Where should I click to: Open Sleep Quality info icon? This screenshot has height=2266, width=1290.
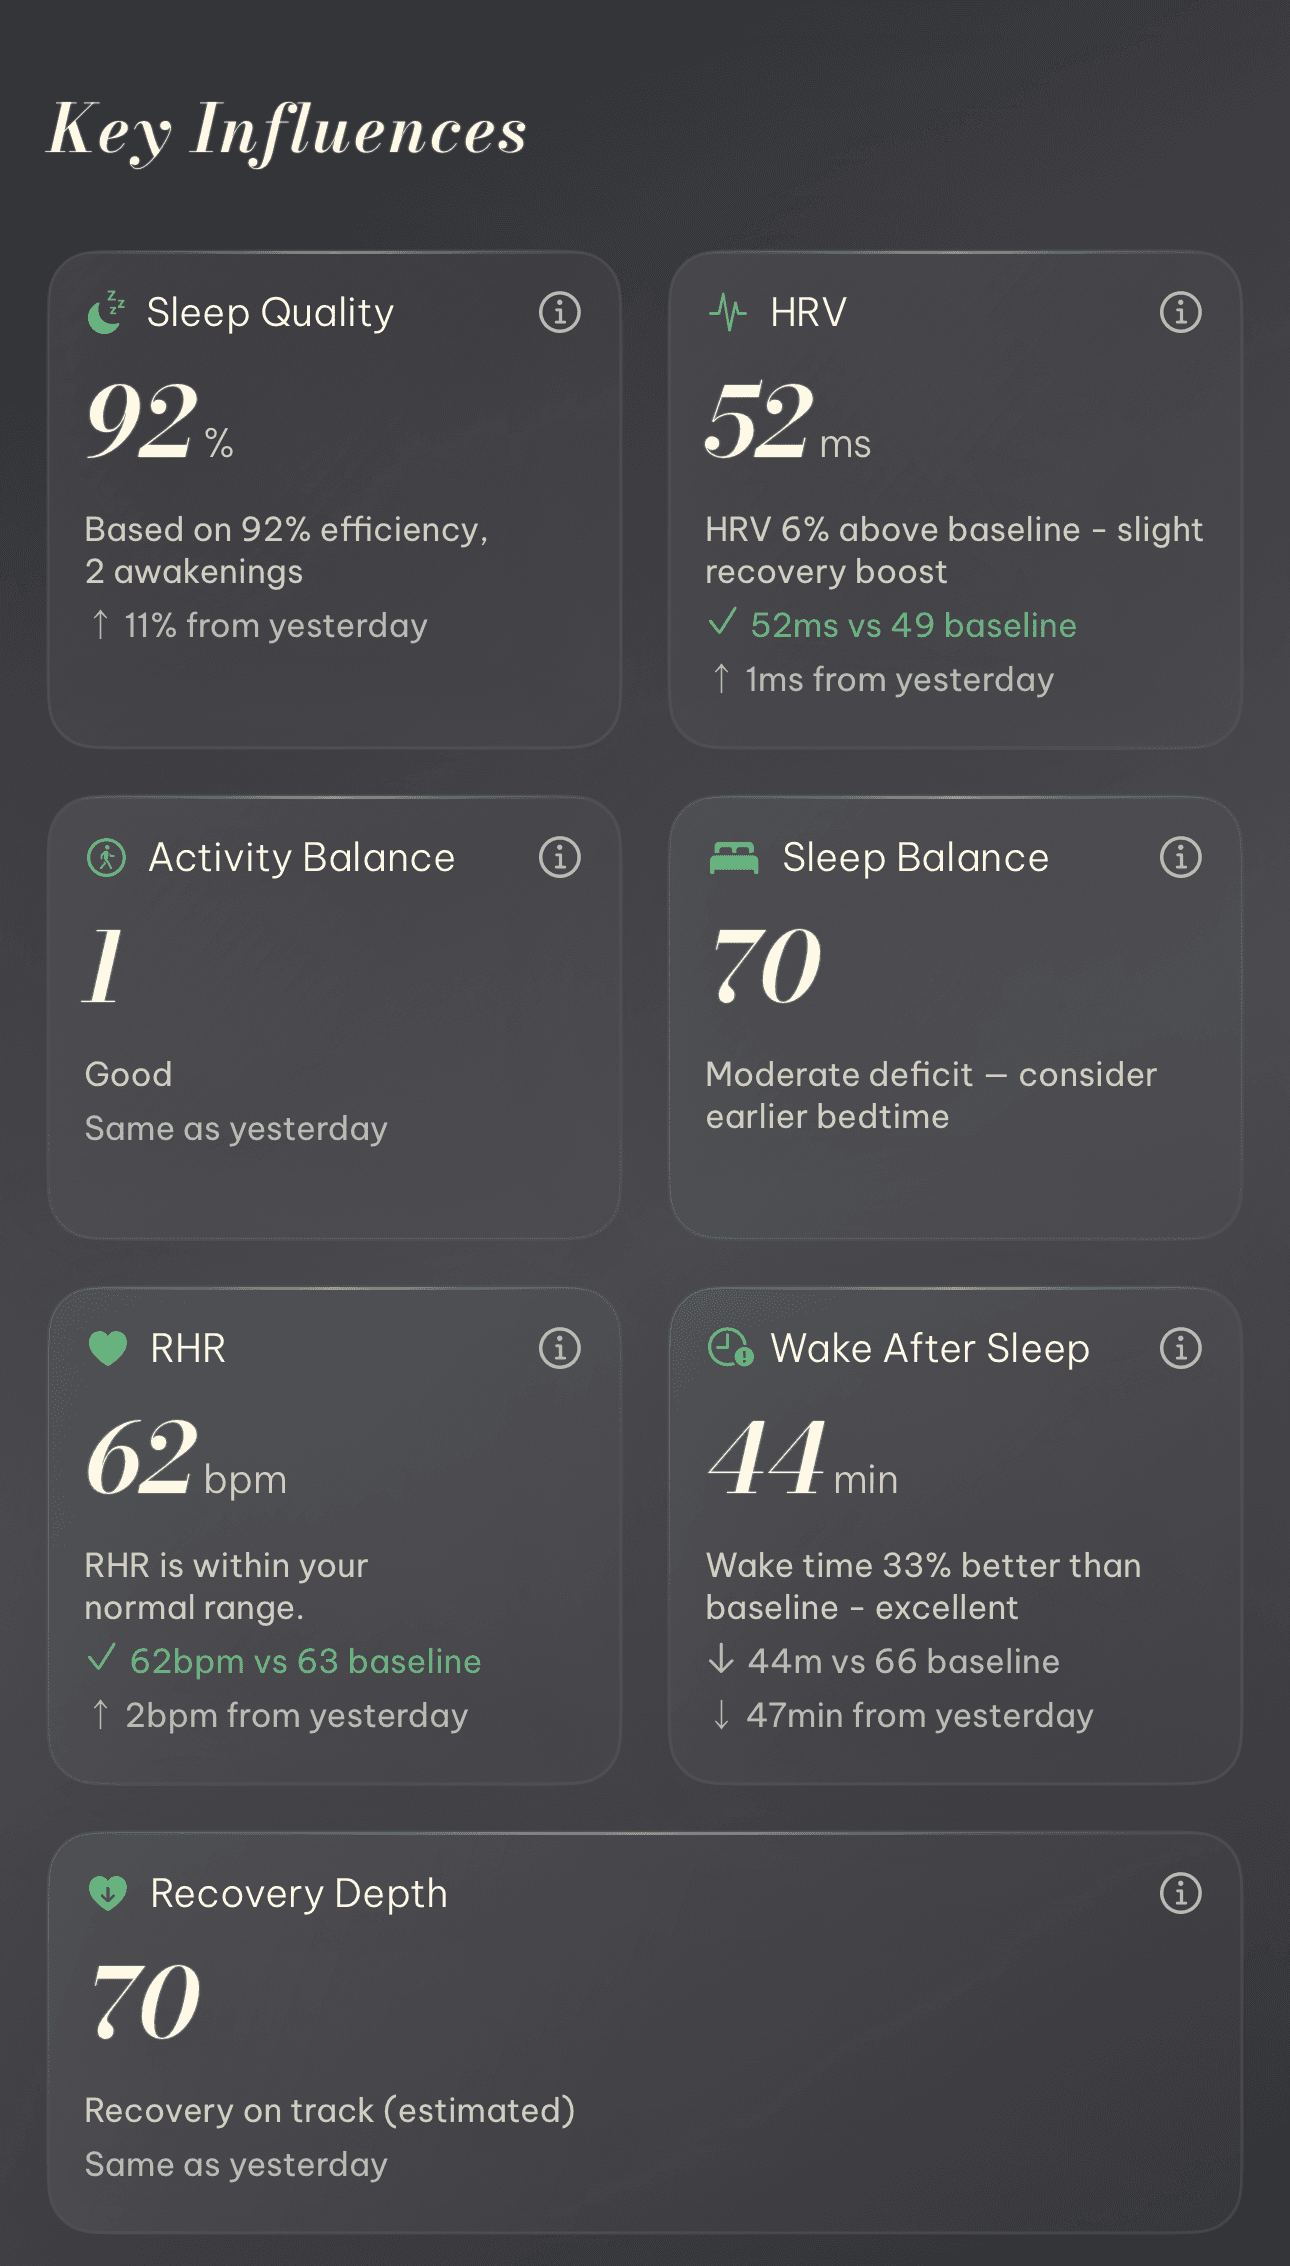pyautogui.click(x=559, y=313)
